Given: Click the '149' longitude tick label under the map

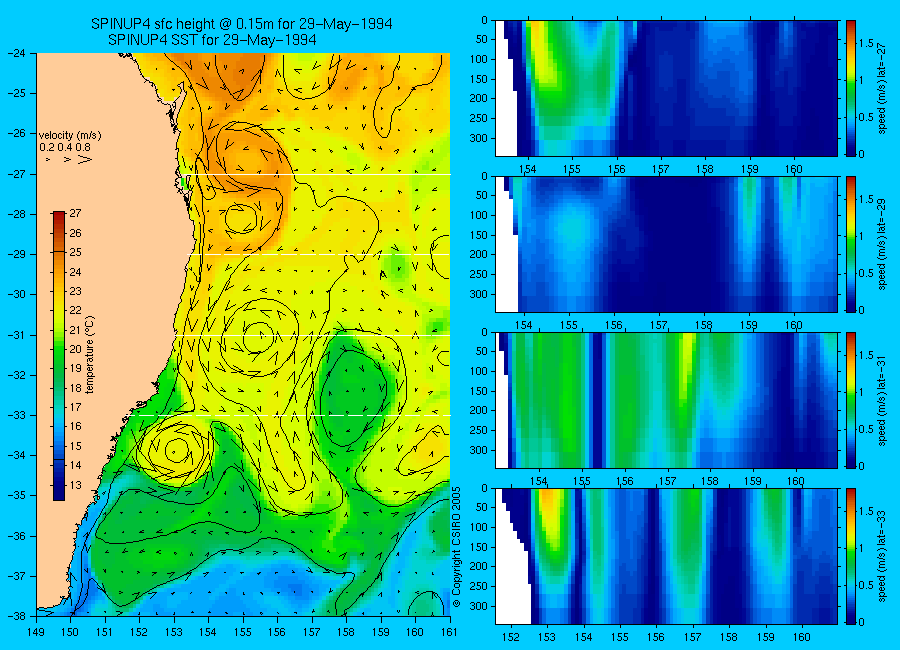Looking at the screenshot, I should pos(36,632).
